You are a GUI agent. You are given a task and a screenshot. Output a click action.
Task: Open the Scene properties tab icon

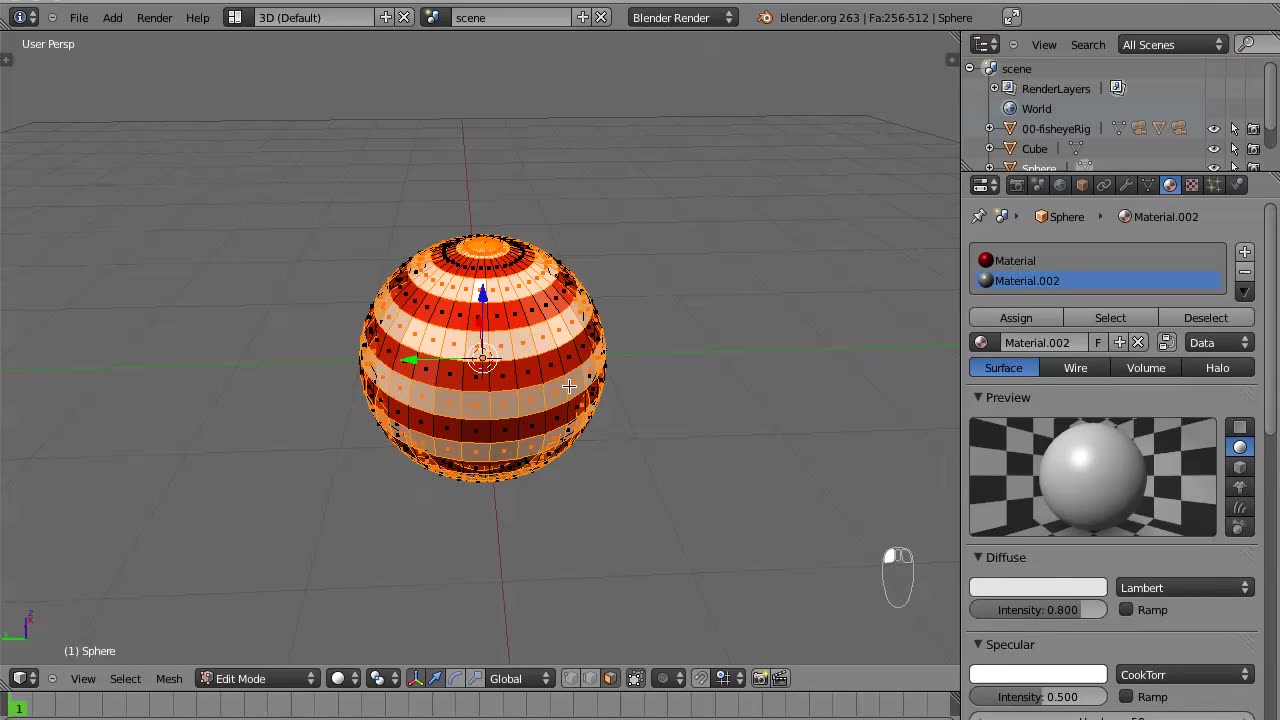coord(1038,185)
